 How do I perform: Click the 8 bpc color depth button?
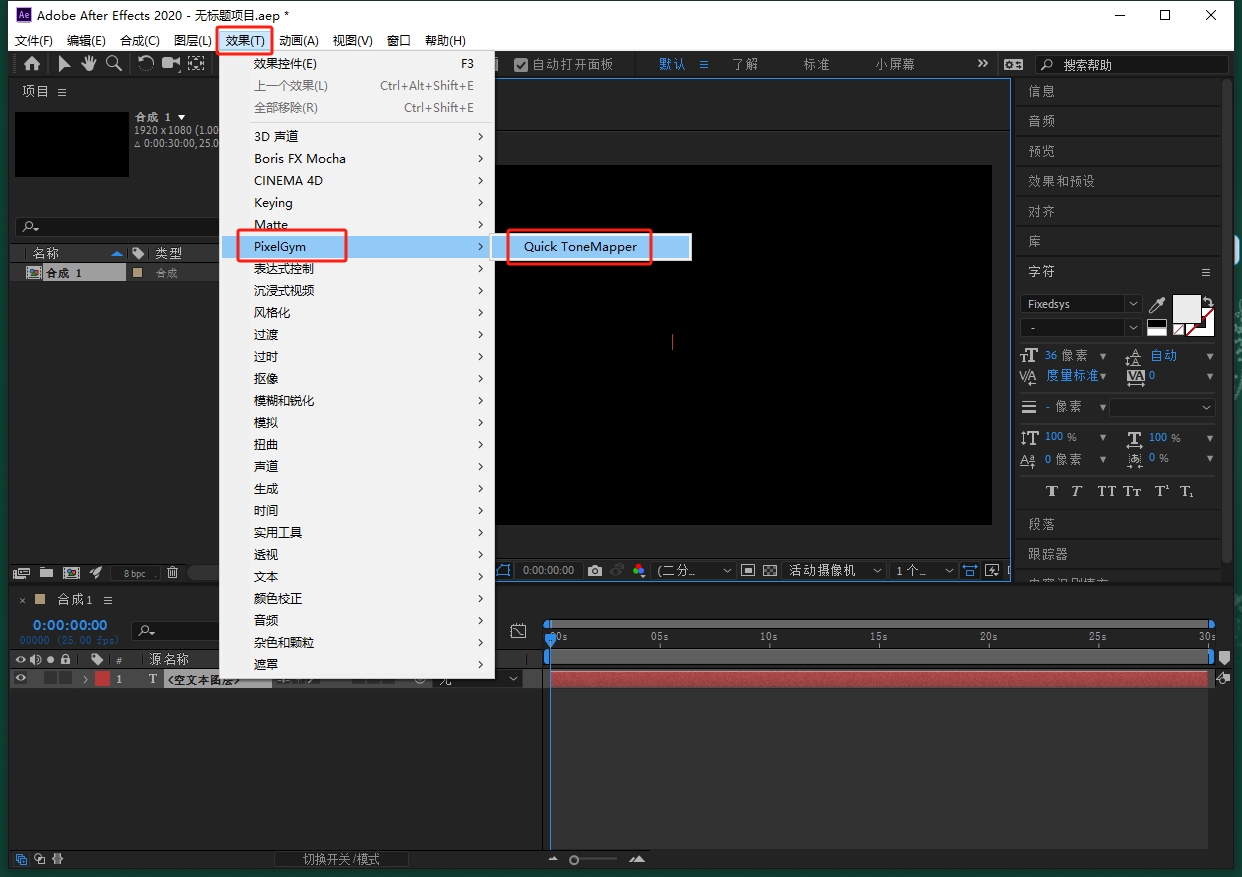coord(134,573)
